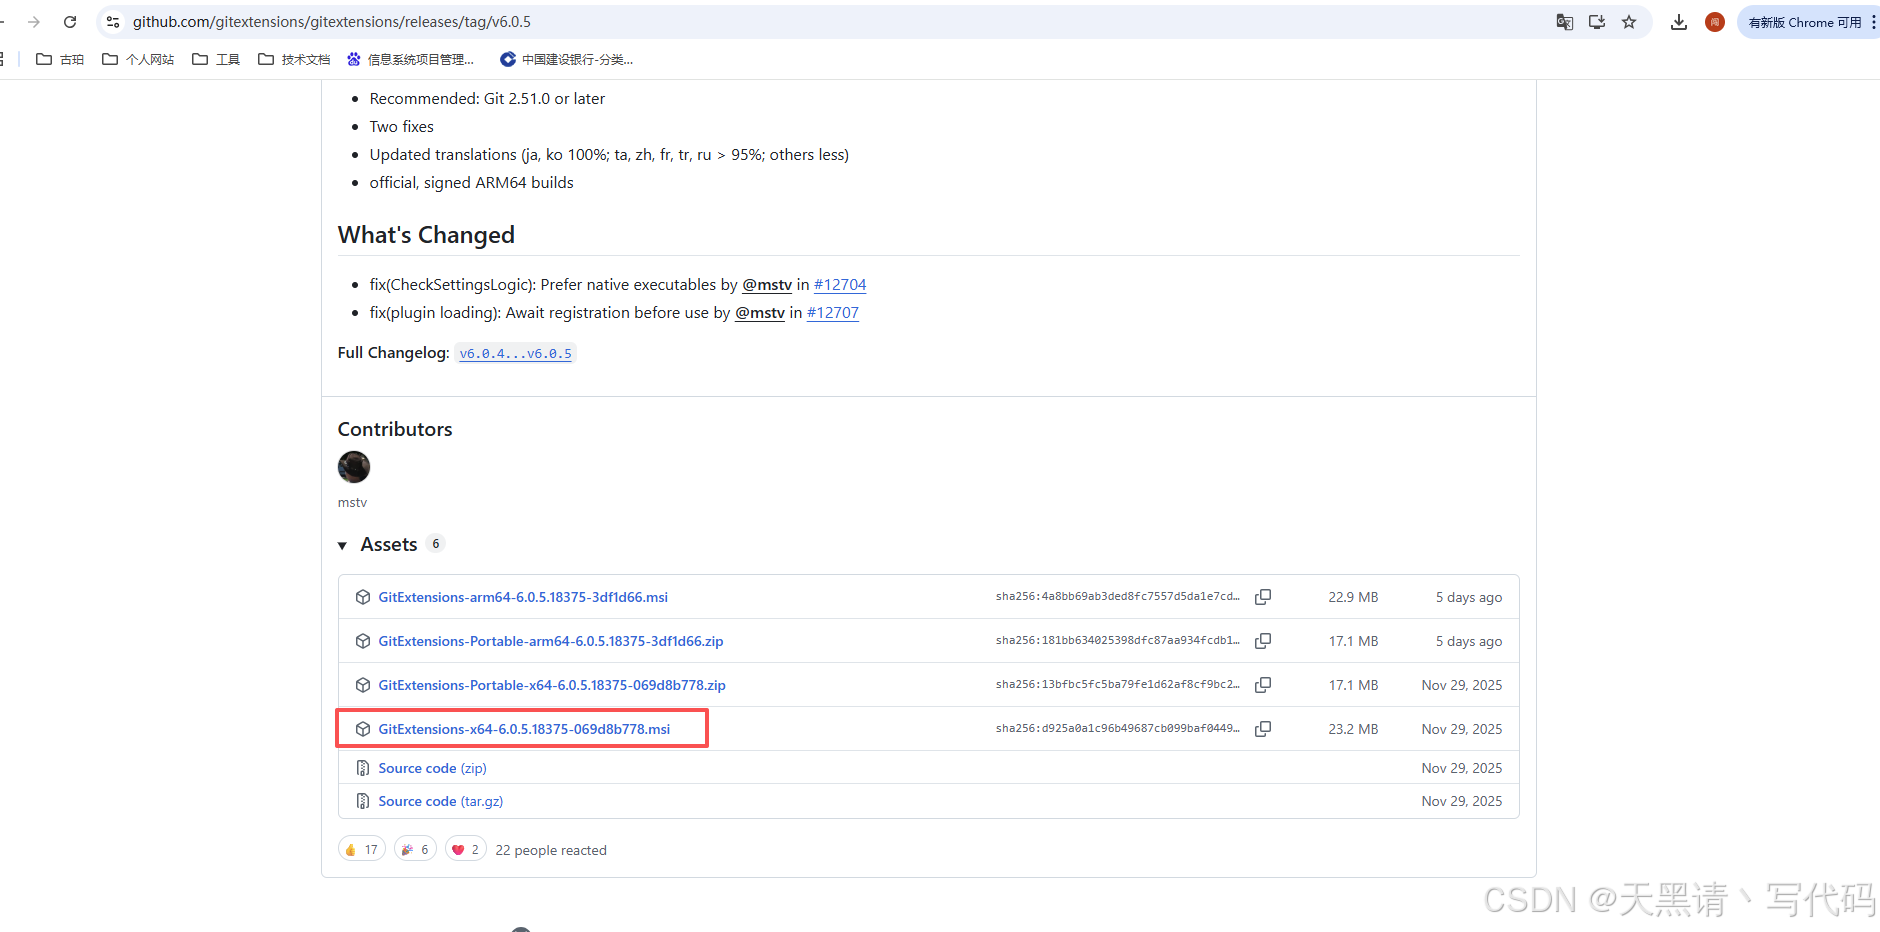This screenshot has width=1880, height=932.
Task: Copy sha256 hash for x64 msi
Action: (x=1263, y=729)
